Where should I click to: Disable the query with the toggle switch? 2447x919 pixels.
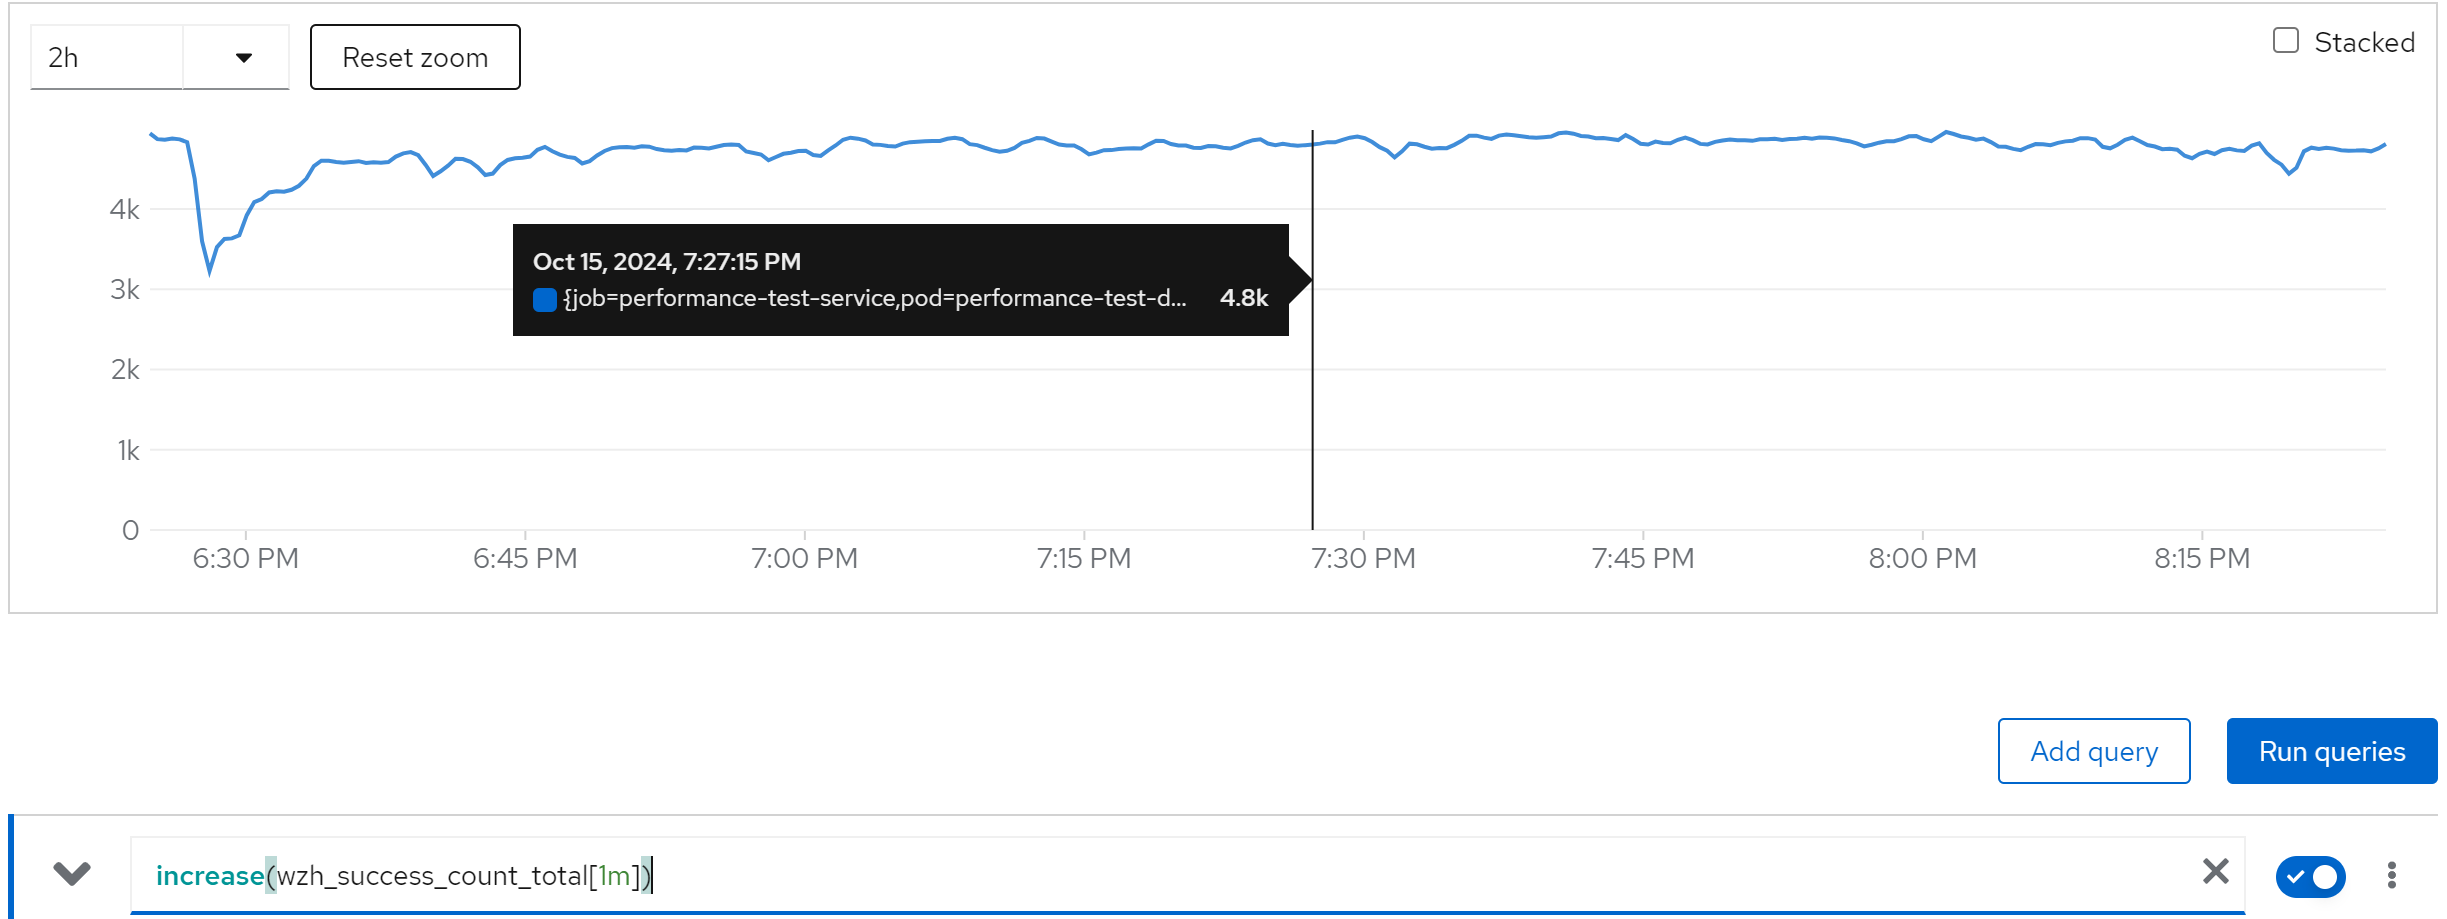click(2310, 876)
